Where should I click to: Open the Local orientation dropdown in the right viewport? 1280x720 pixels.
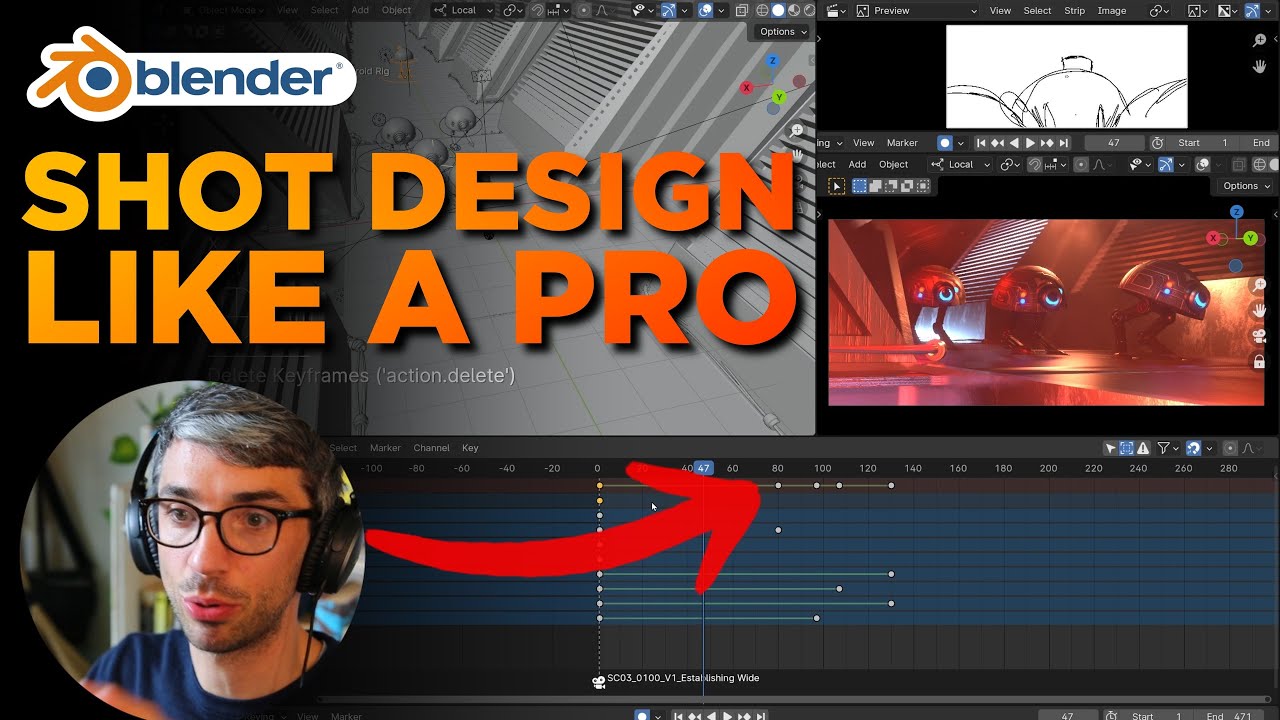coord(960,164)
